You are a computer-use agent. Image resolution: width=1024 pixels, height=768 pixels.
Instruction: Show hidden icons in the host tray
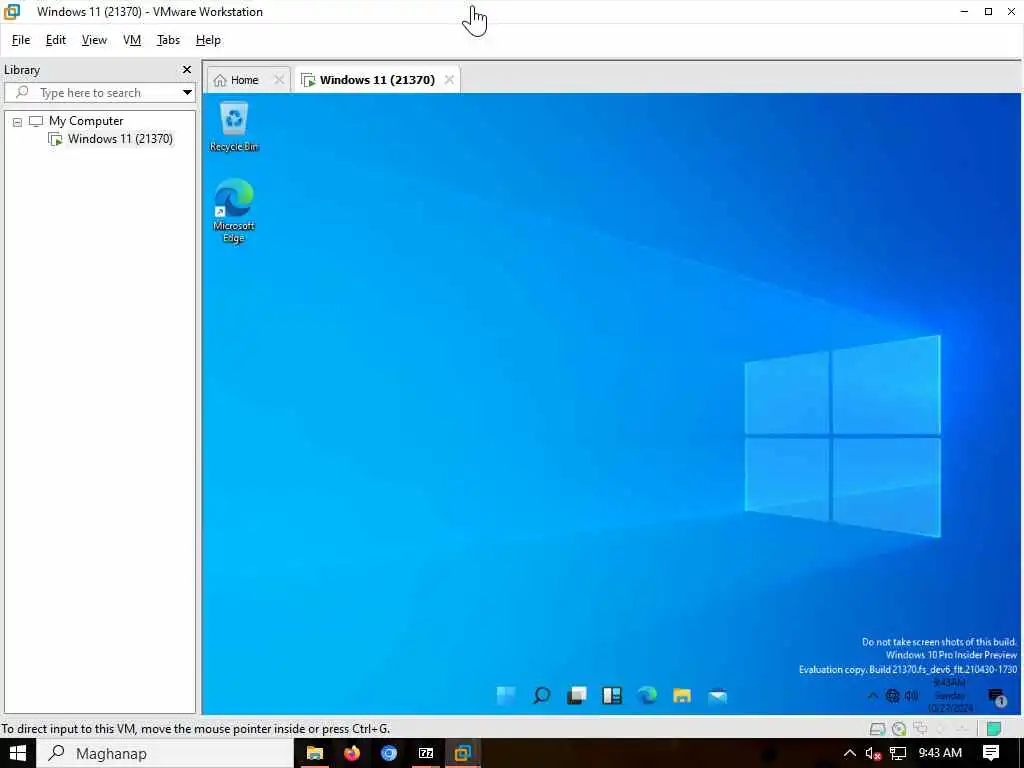[850, 753]
